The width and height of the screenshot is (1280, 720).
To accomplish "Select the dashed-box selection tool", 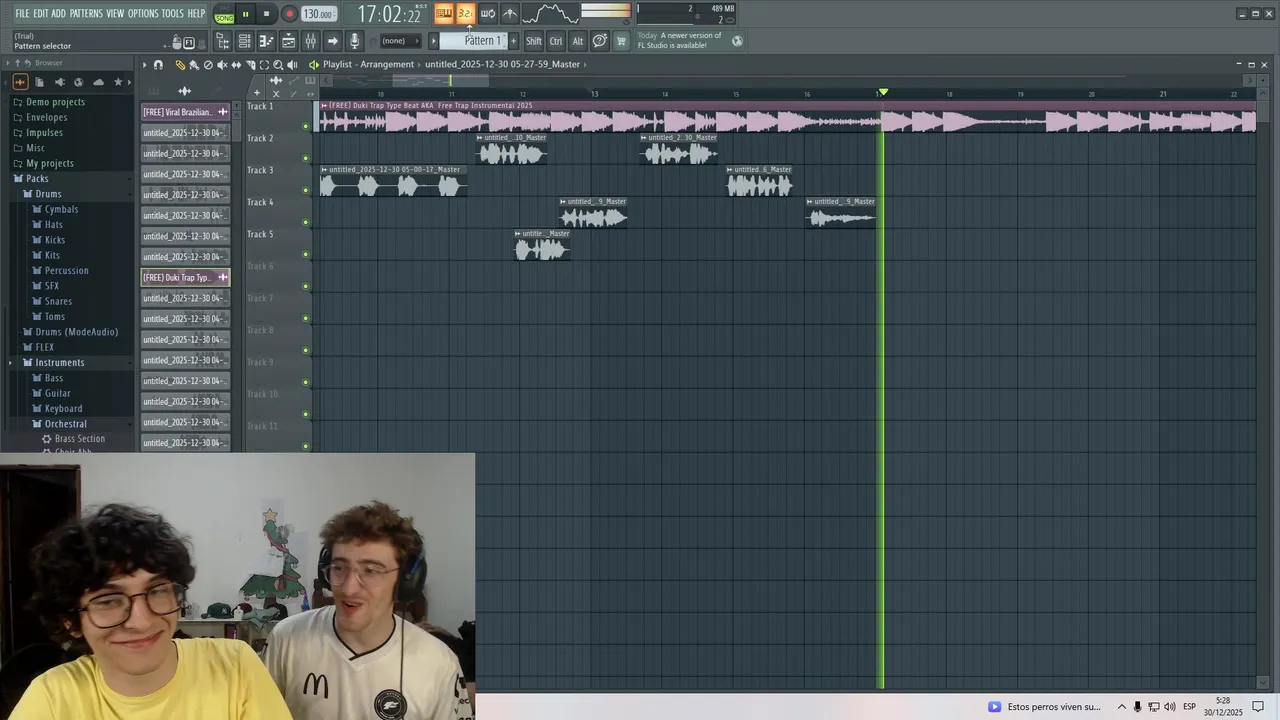I will click(264, 64).
